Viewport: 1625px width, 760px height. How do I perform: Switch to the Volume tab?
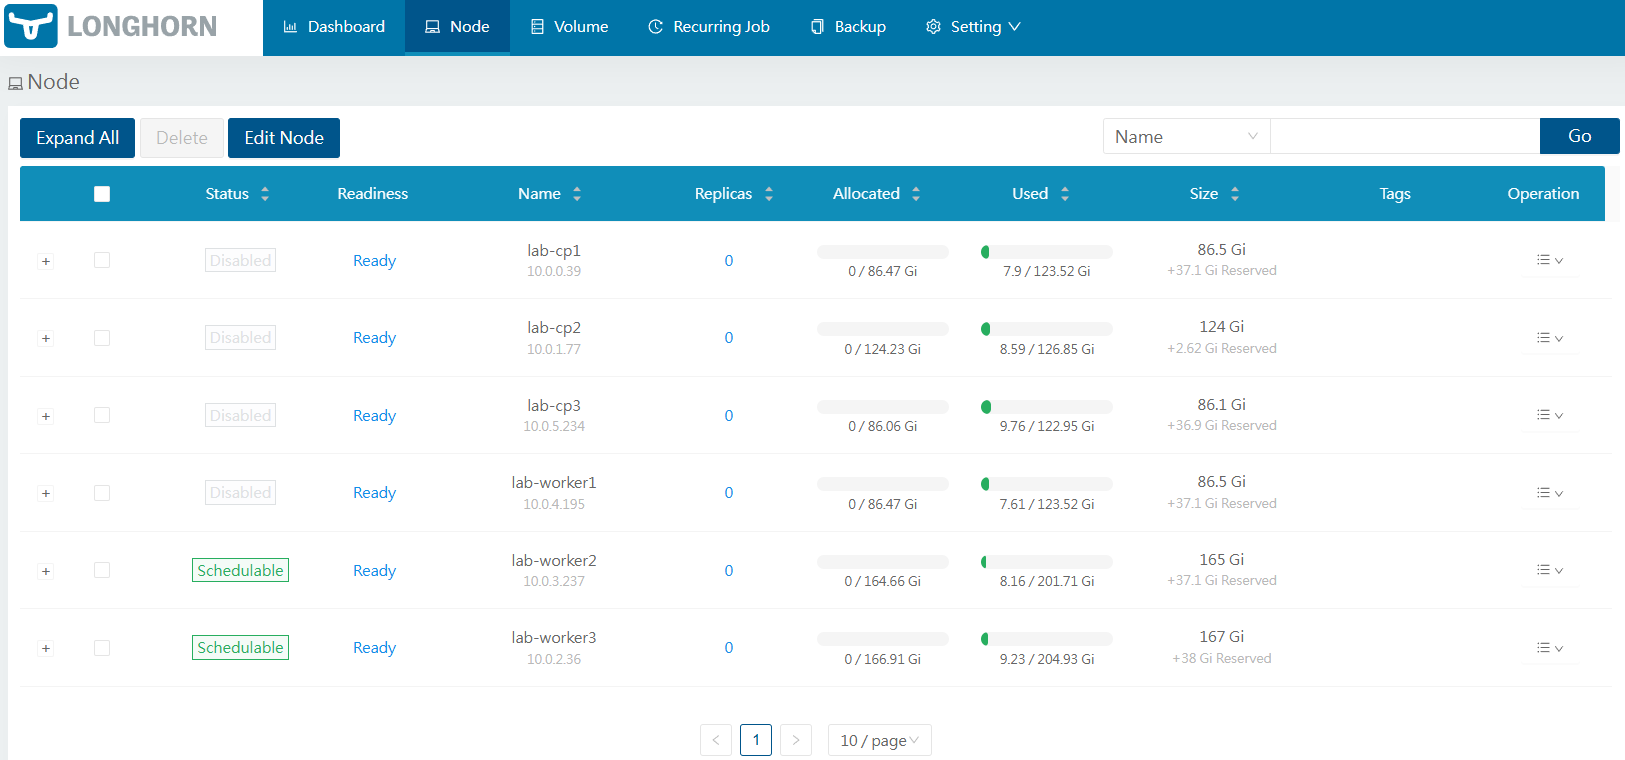(x=569, y=27)
